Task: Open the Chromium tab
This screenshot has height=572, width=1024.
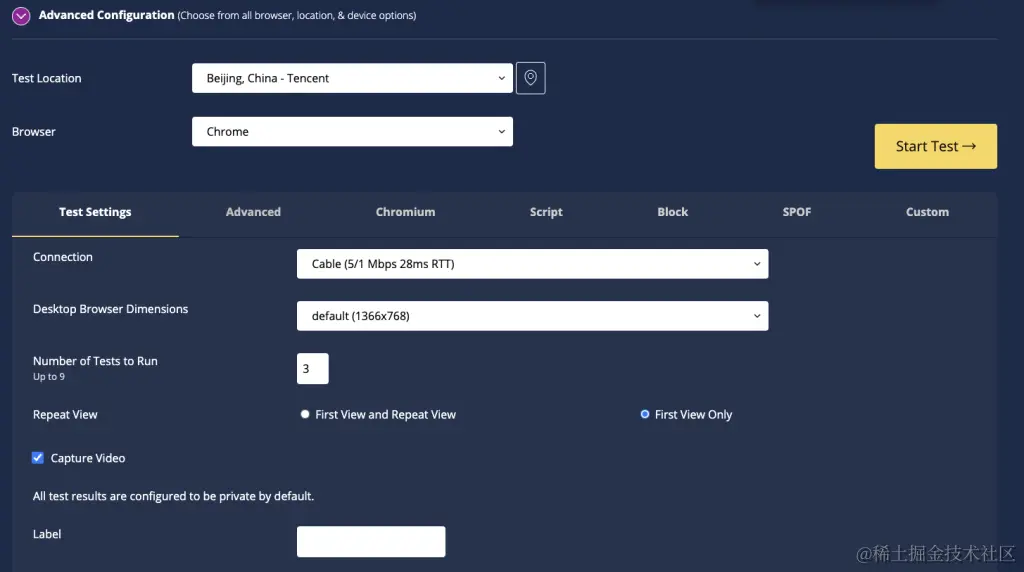Action: [x=405, y=212]
